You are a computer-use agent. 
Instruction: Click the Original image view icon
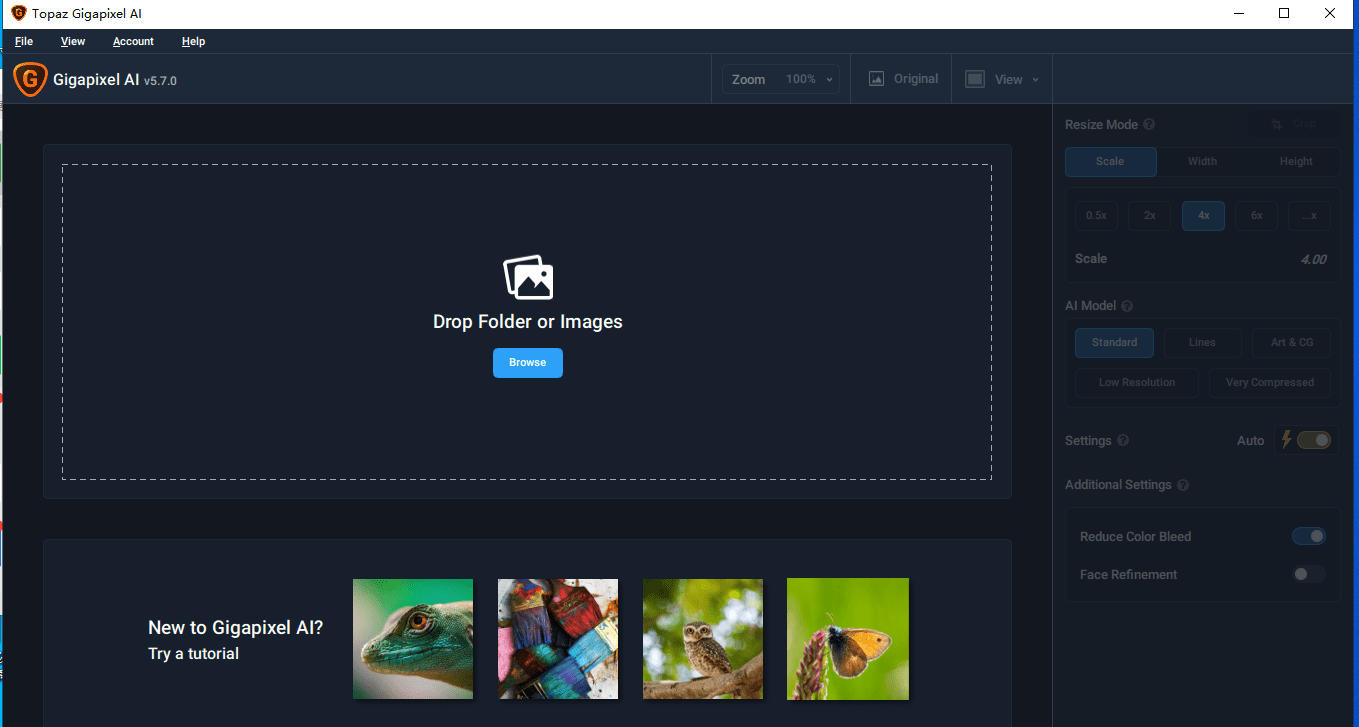pos(876,79)
